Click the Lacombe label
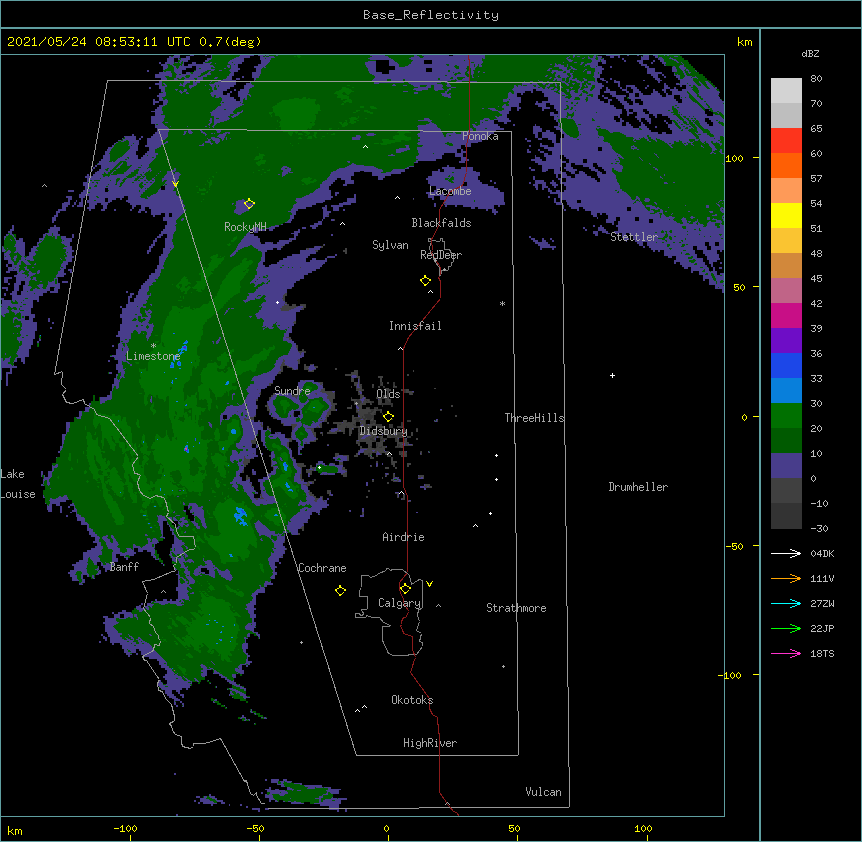Screen dimensions: 862x842 tap(450, 191)
